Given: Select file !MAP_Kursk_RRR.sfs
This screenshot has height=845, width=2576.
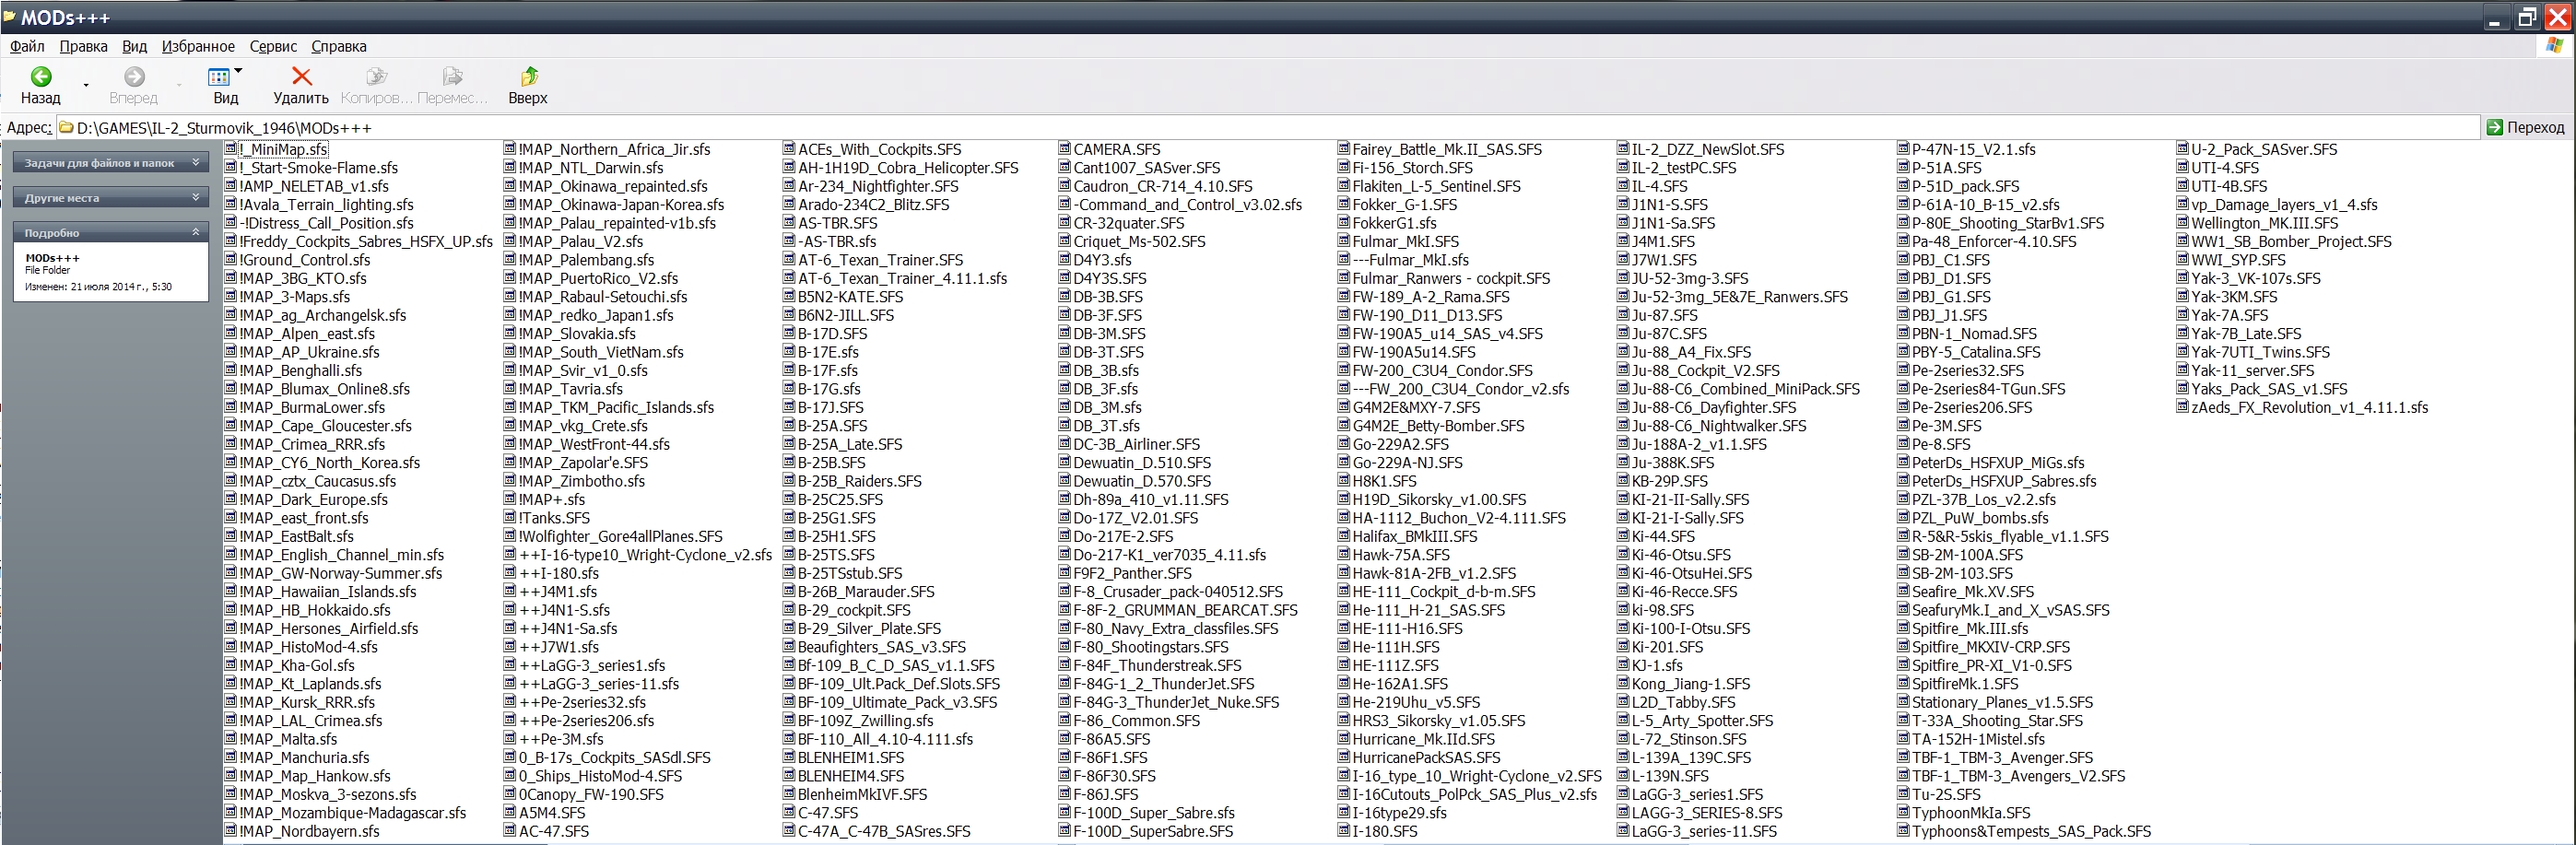Looking at the screenshot, I should 307,702.
